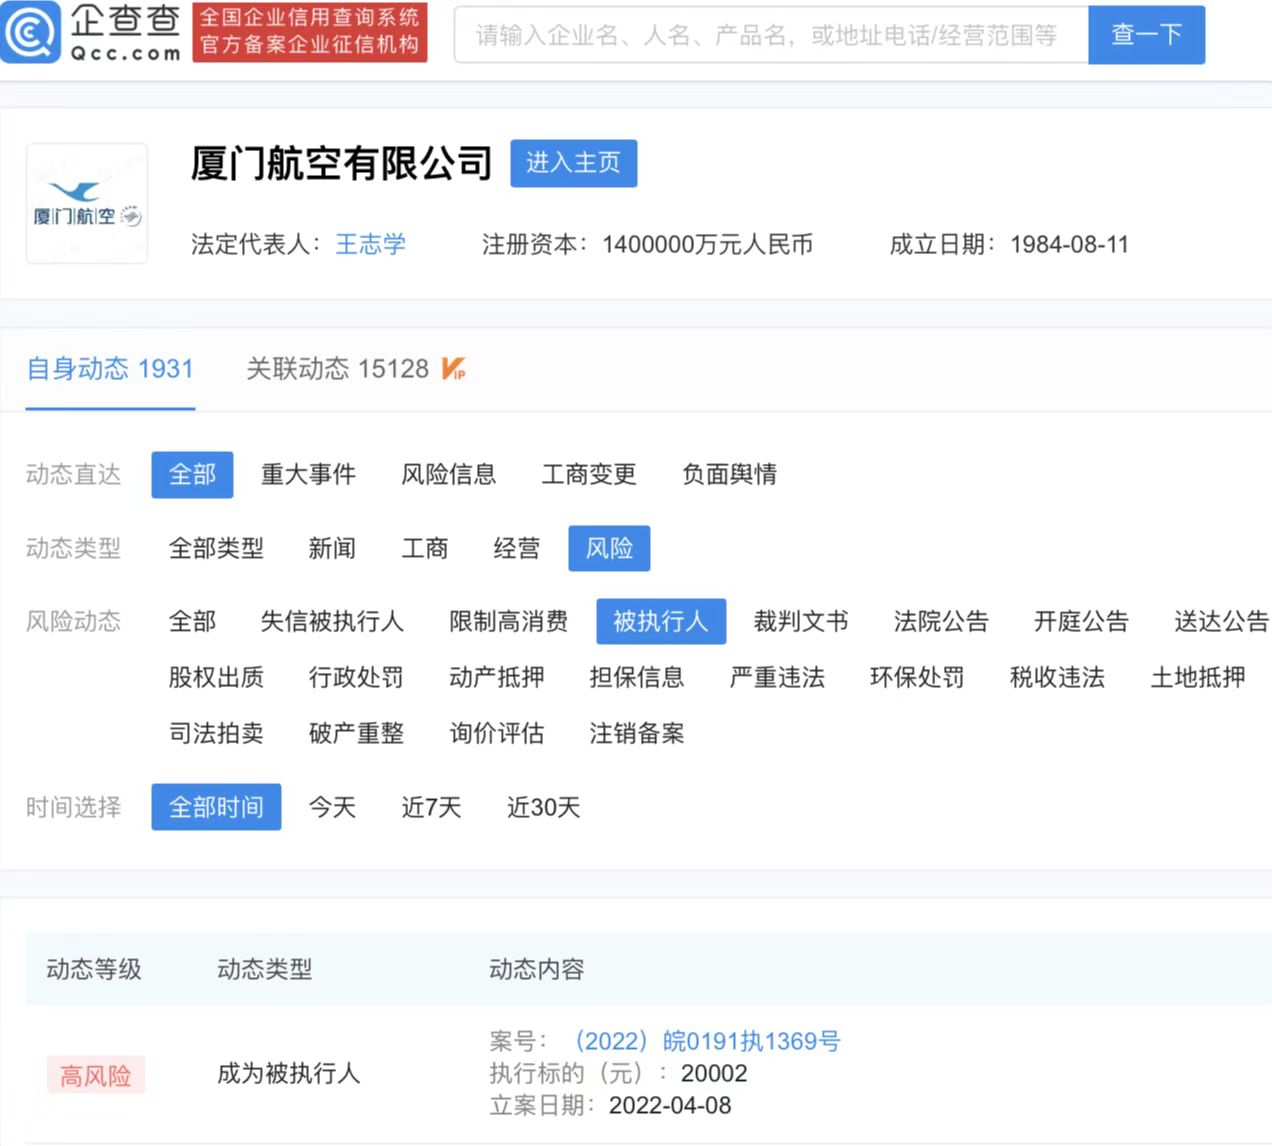Switch to the 关联动态 15128 tab
Viewport: 1272px width, 1146px height.
pyautogui.click(x=338, y=369)
